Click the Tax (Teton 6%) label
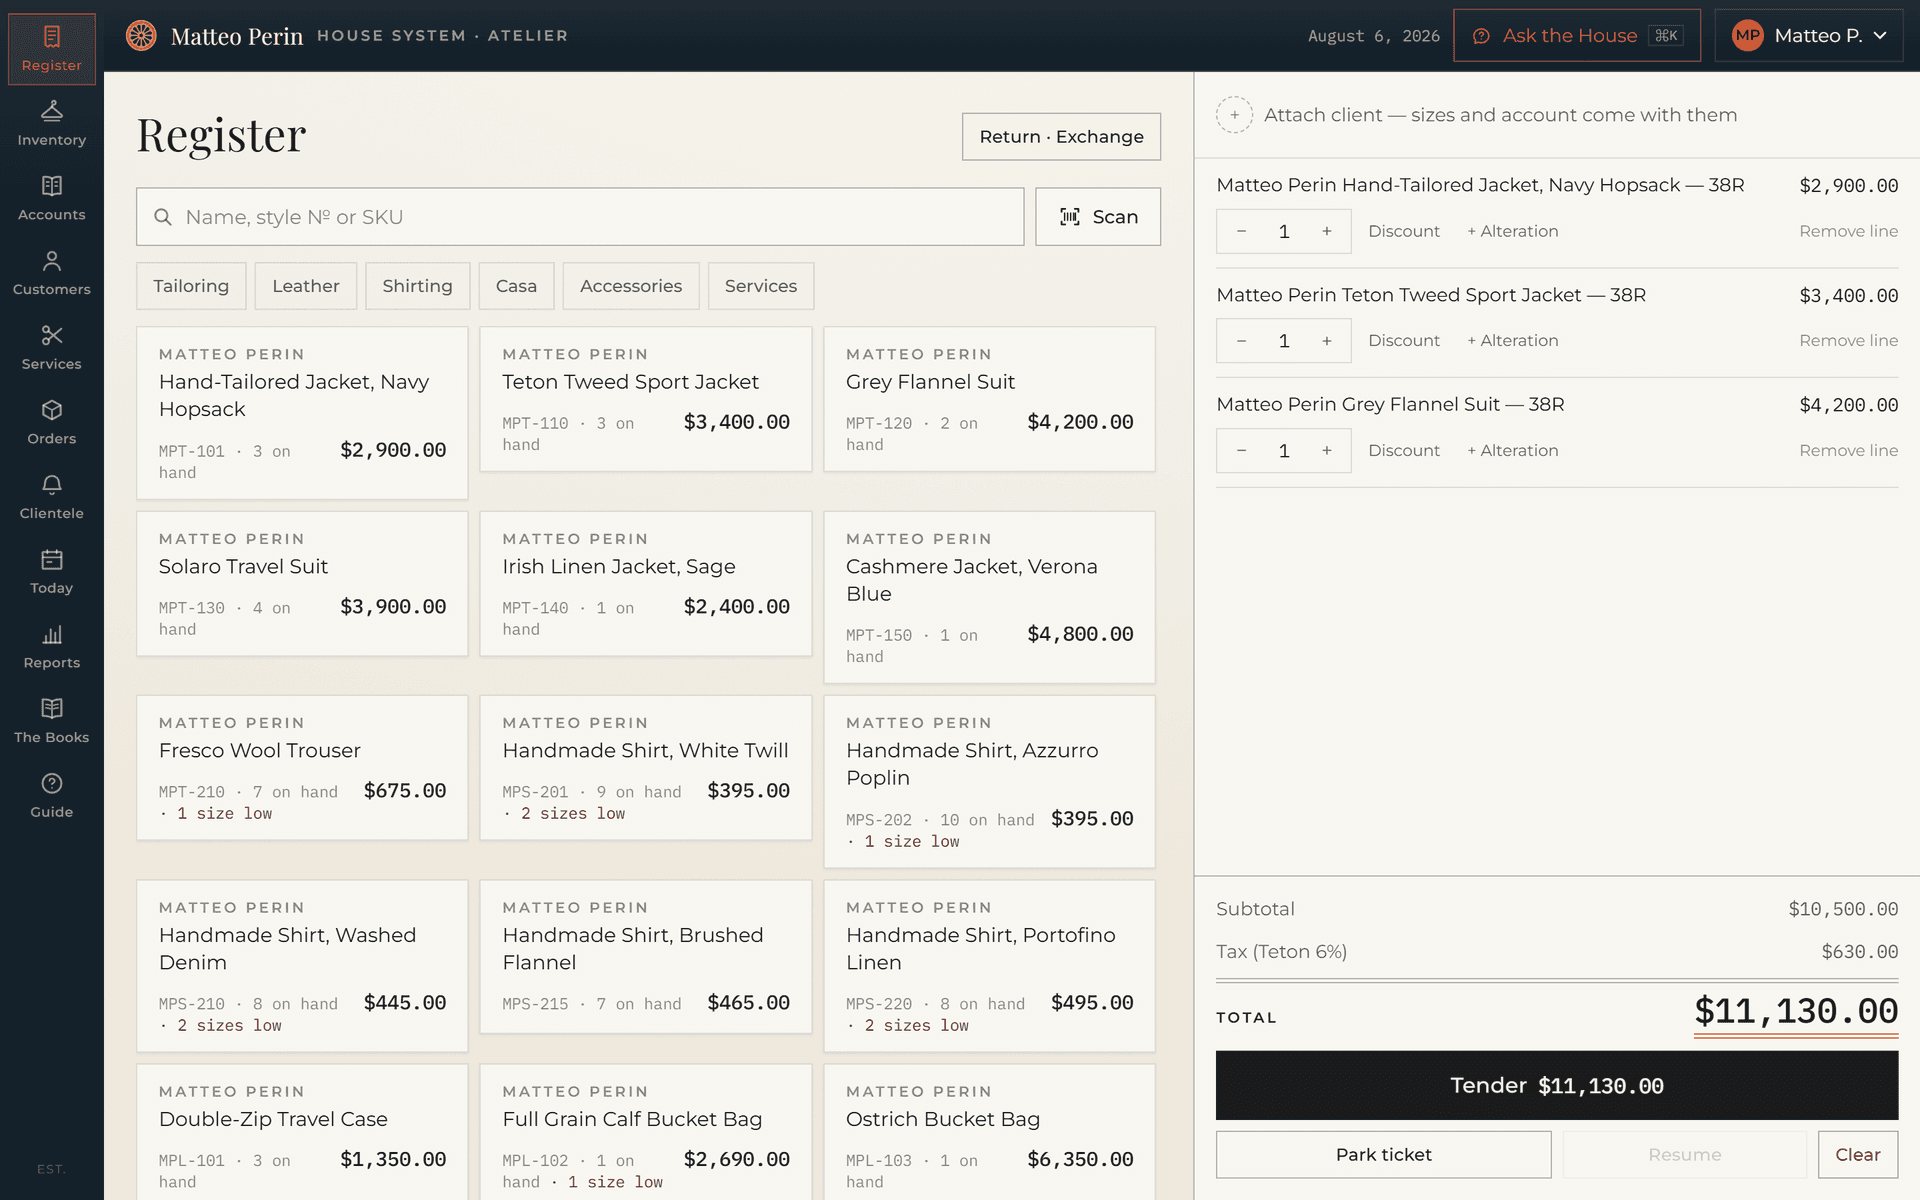Viewport: 1920px width, 1200px height. (1281, 952)
